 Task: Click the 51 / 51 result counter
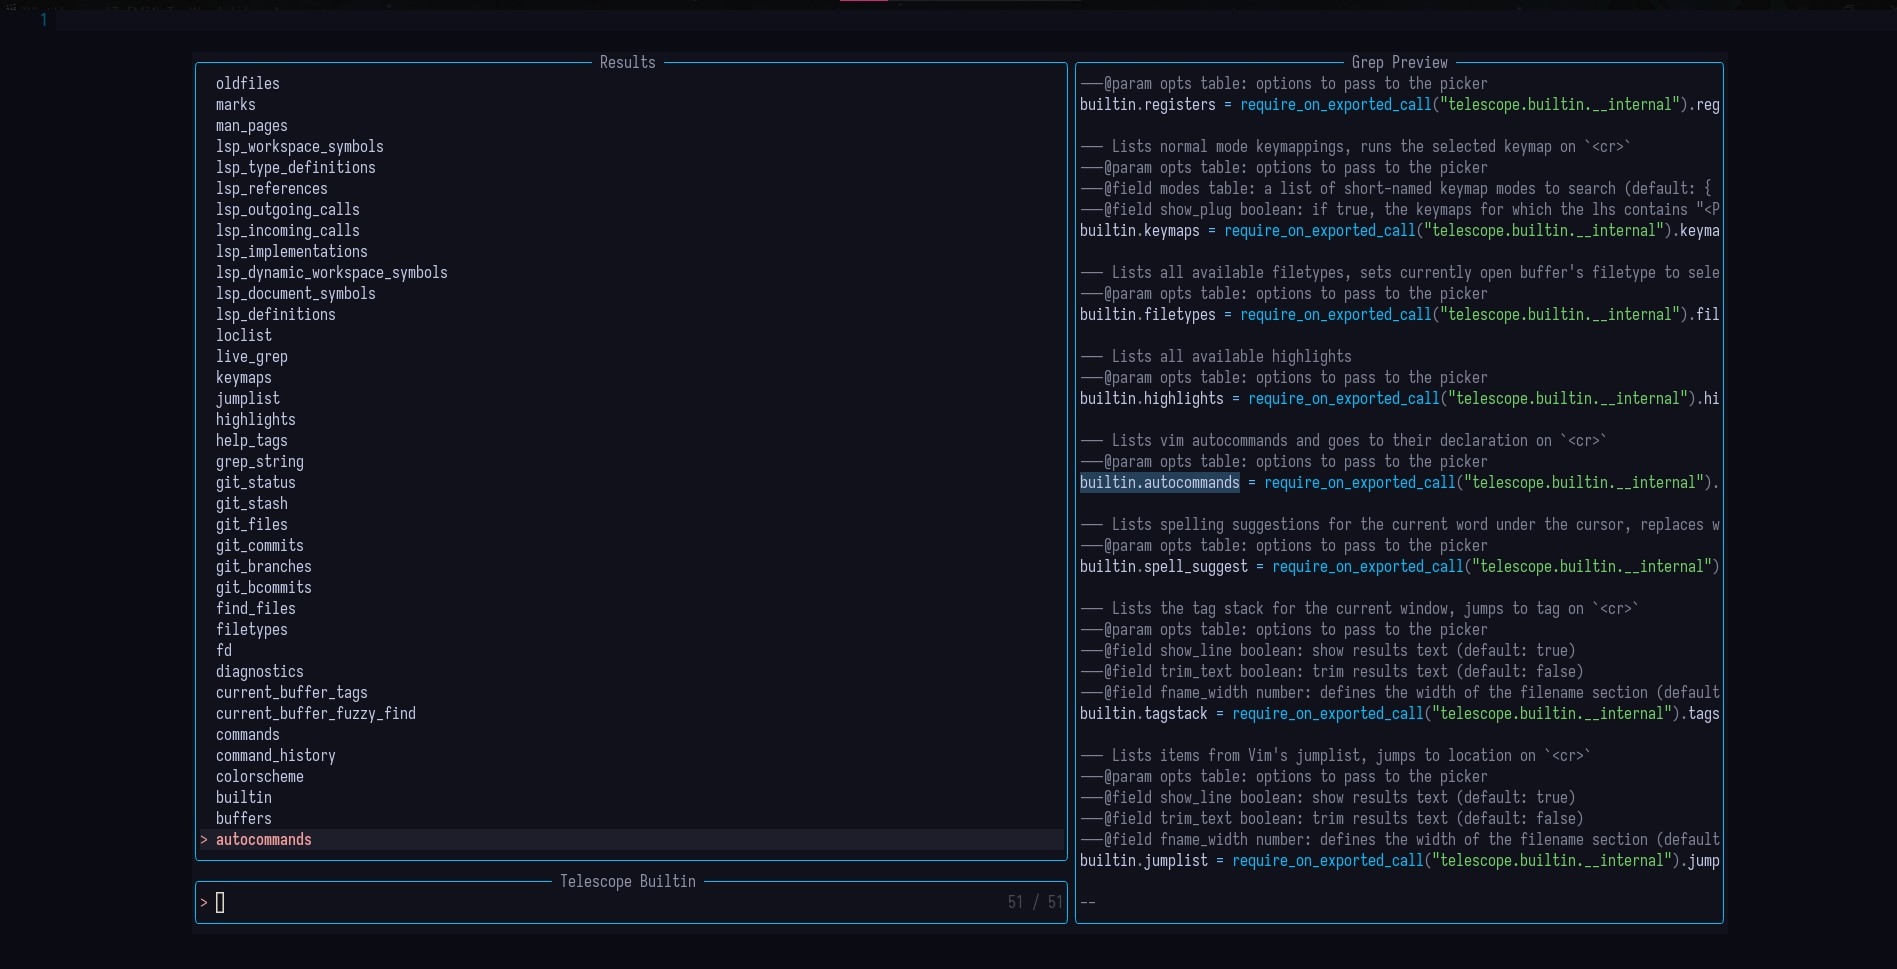tap(1034, 902)
